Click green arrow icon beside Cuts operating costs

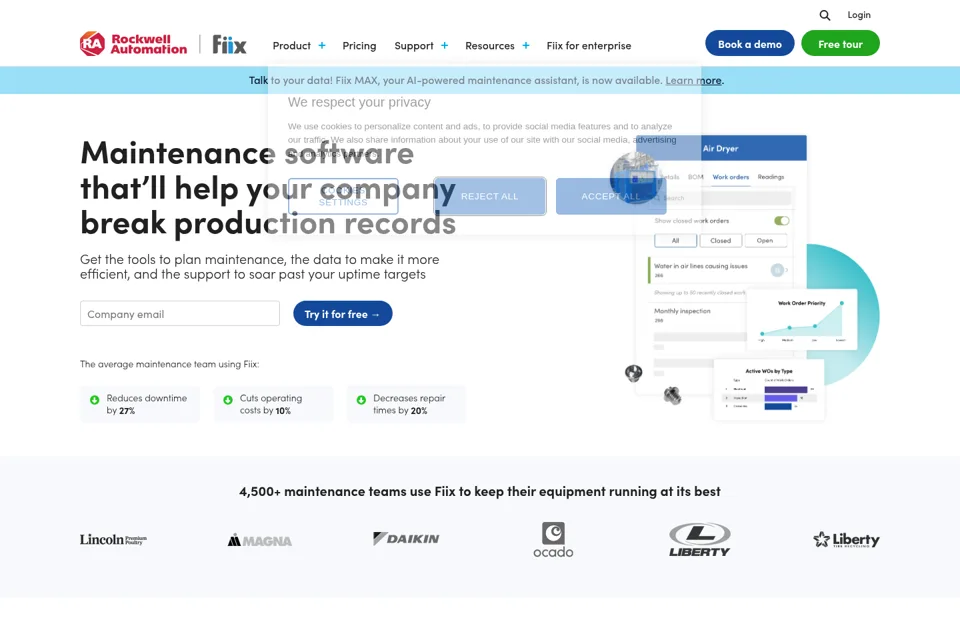coord(228,400)
